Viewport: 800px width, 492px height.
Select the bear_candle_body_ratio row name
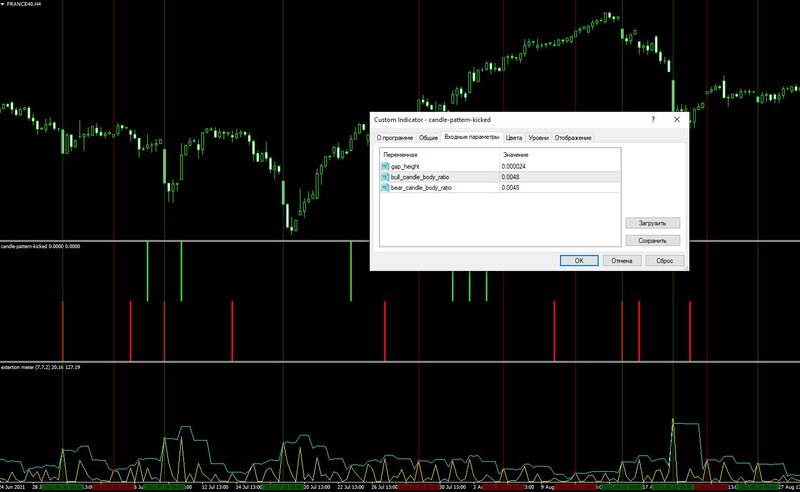coord(421,188)
